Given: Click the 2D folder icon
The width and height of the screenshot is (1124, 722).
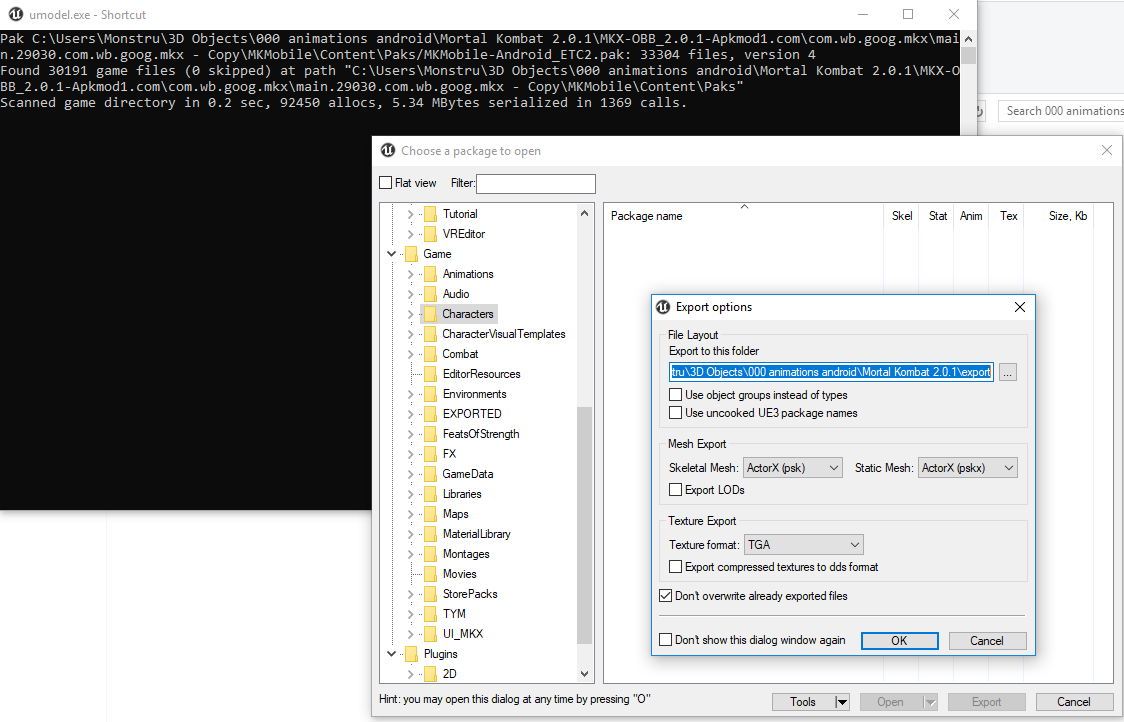Looking at the screenshot, I should pyautogui.click(x=430, y=674).
